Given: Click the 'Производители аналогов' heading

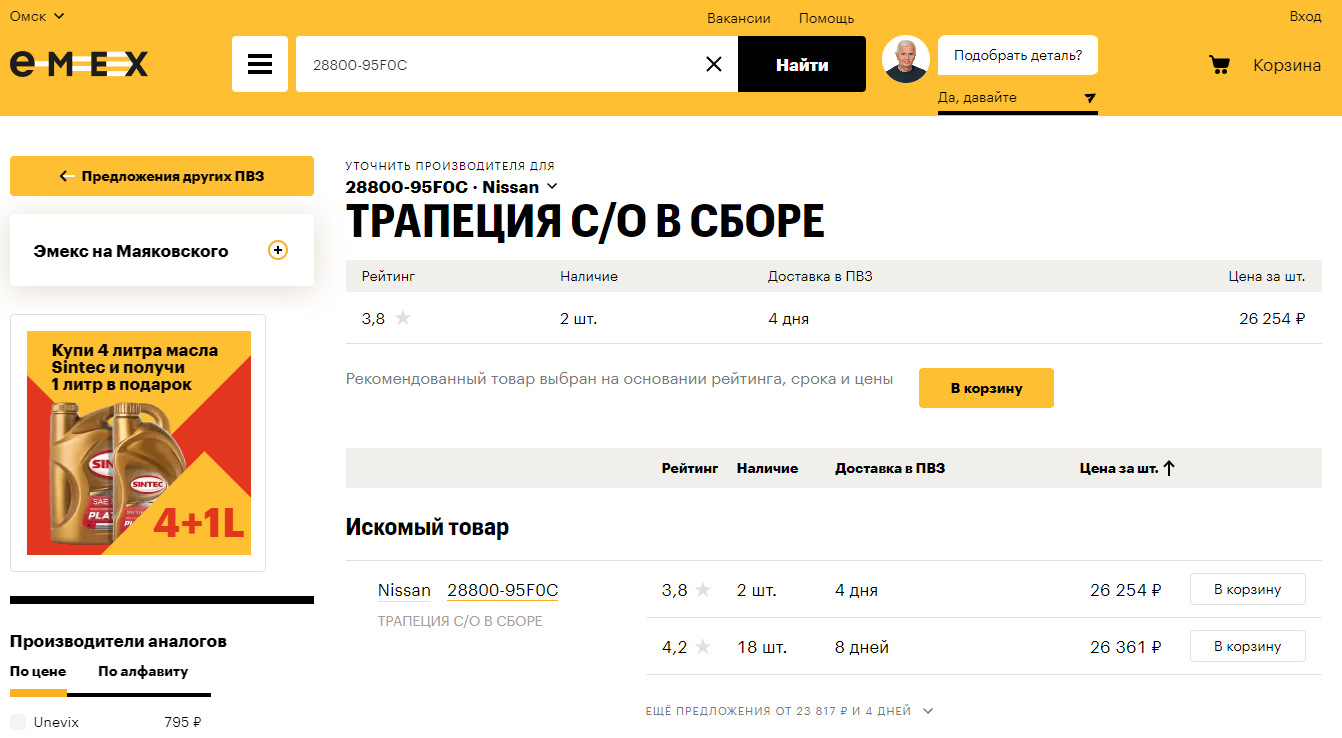Looking at the screenshot, I should tap(119, 641).
